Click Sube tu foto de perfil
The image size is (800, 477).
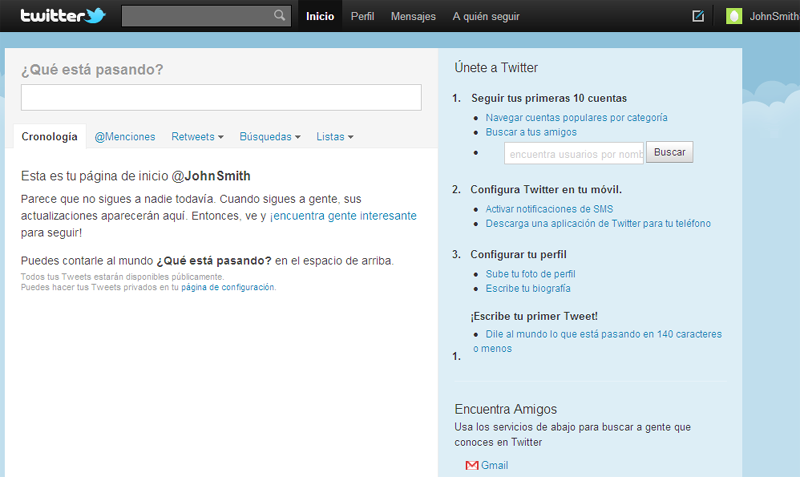pyautogui.click(x=530, y=274)
